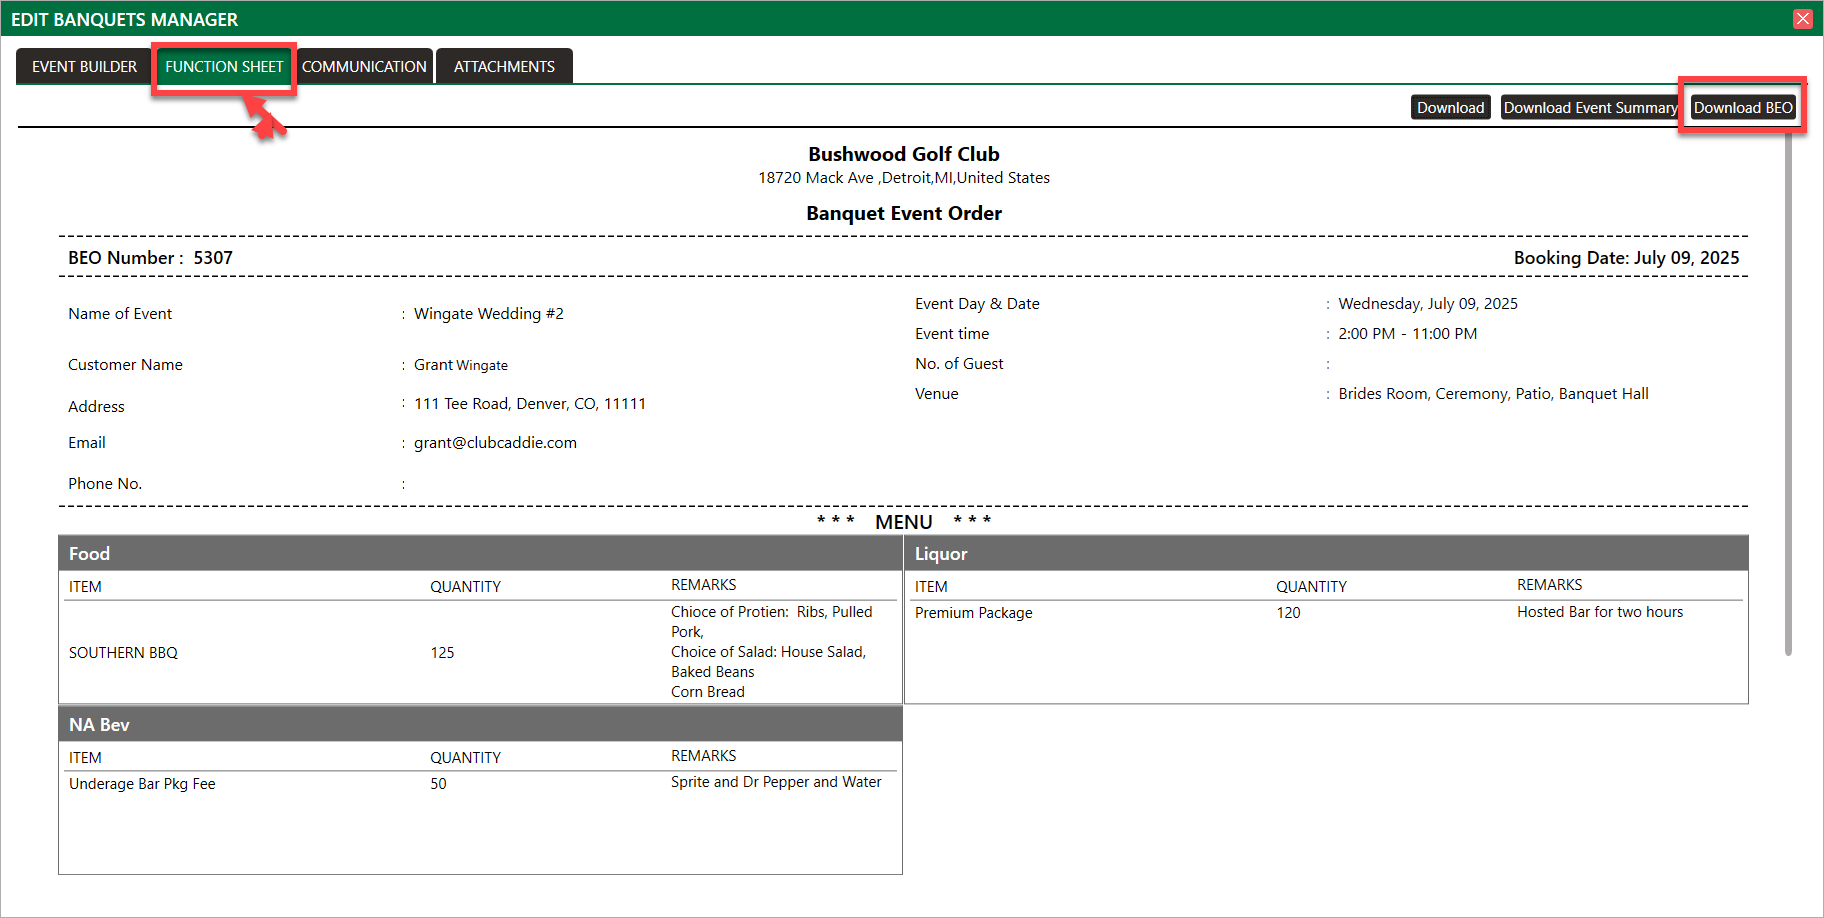This screenshot has height=918, width=1824.
Task: Select the Underage Bar Pkg Fee item
Action: click(x=142, y=784)
